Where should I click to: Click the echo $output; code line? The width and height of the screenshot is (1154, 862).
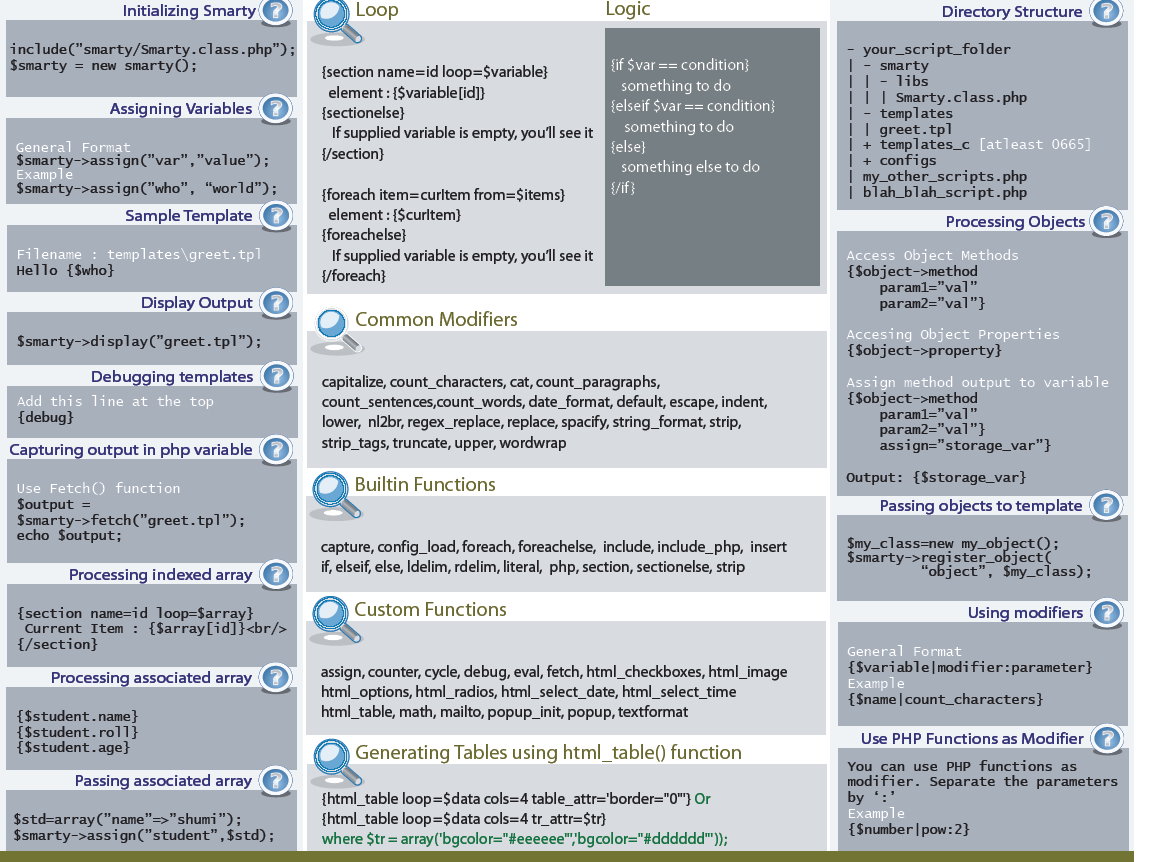69,536
